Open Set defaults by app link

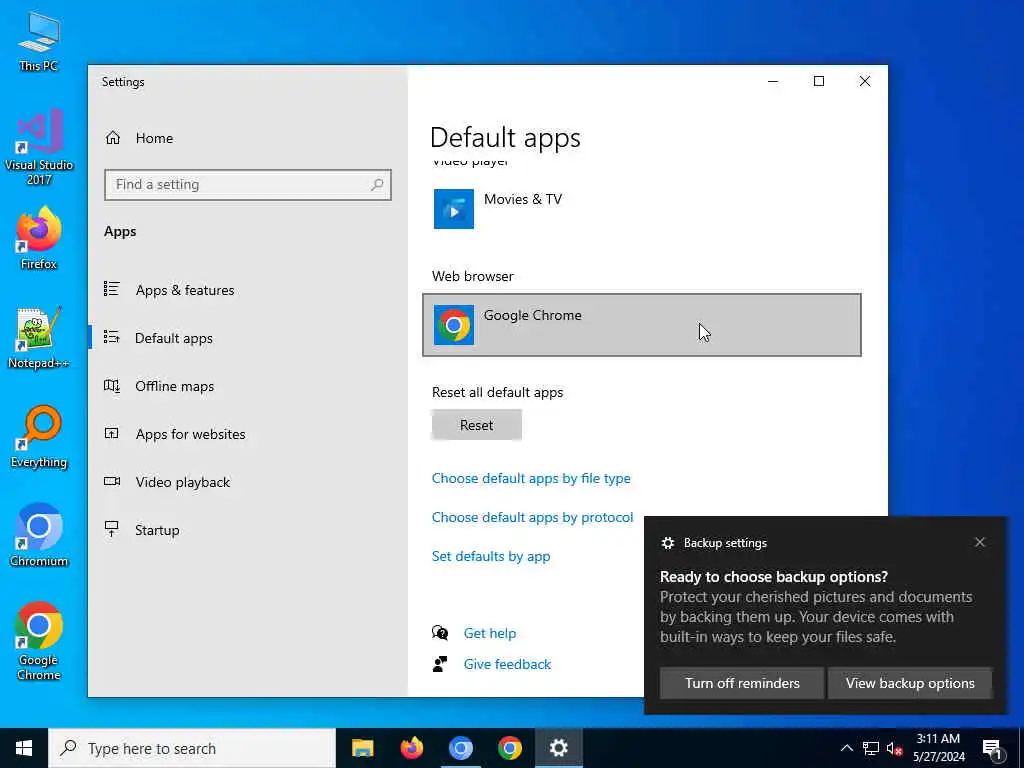[491, 556]
